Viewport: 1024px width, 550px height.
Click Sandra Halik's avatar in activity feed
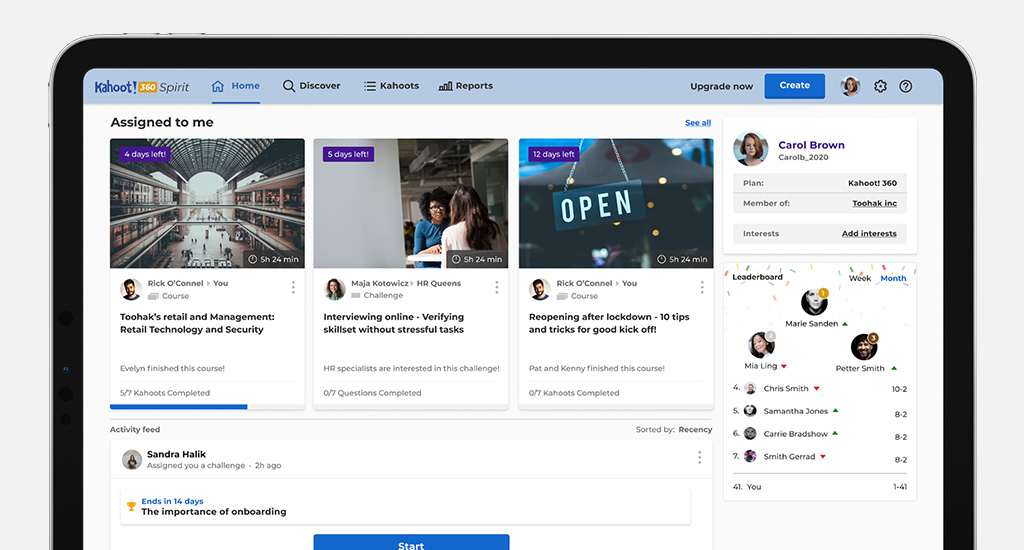pos(132,459)
